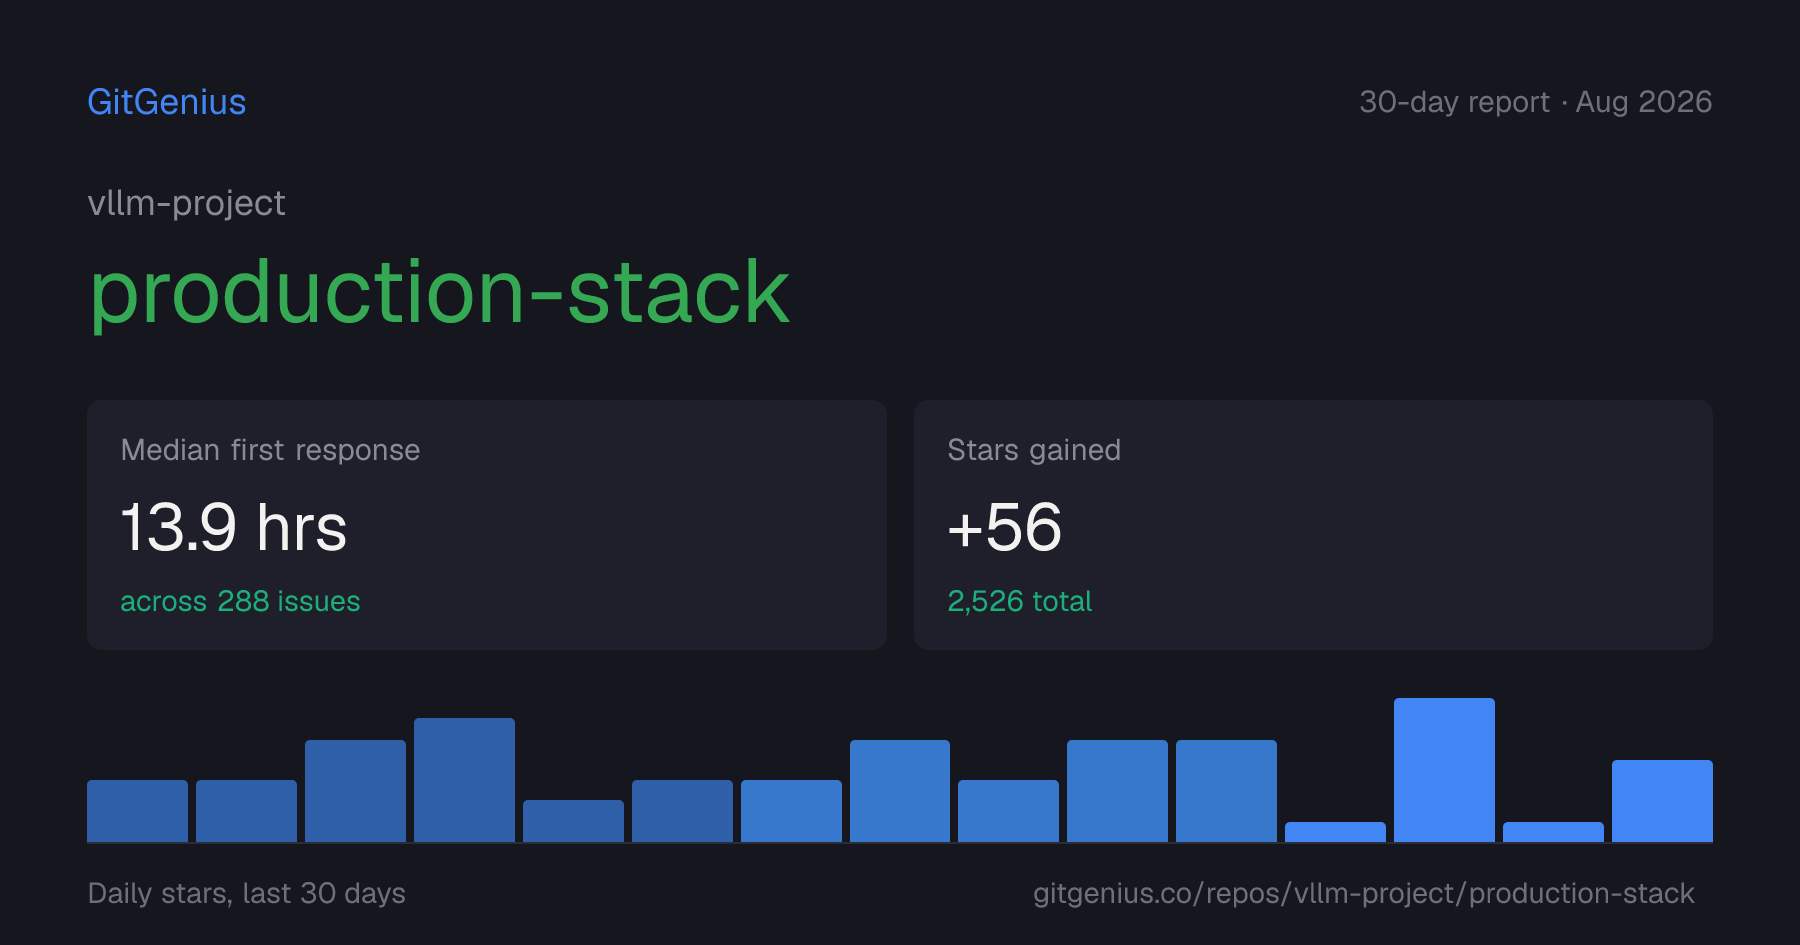The width and height of the screenshot is (1800, 945).
Task: Click the Daily stars, last 30 days caption
Action: [247, 893]
